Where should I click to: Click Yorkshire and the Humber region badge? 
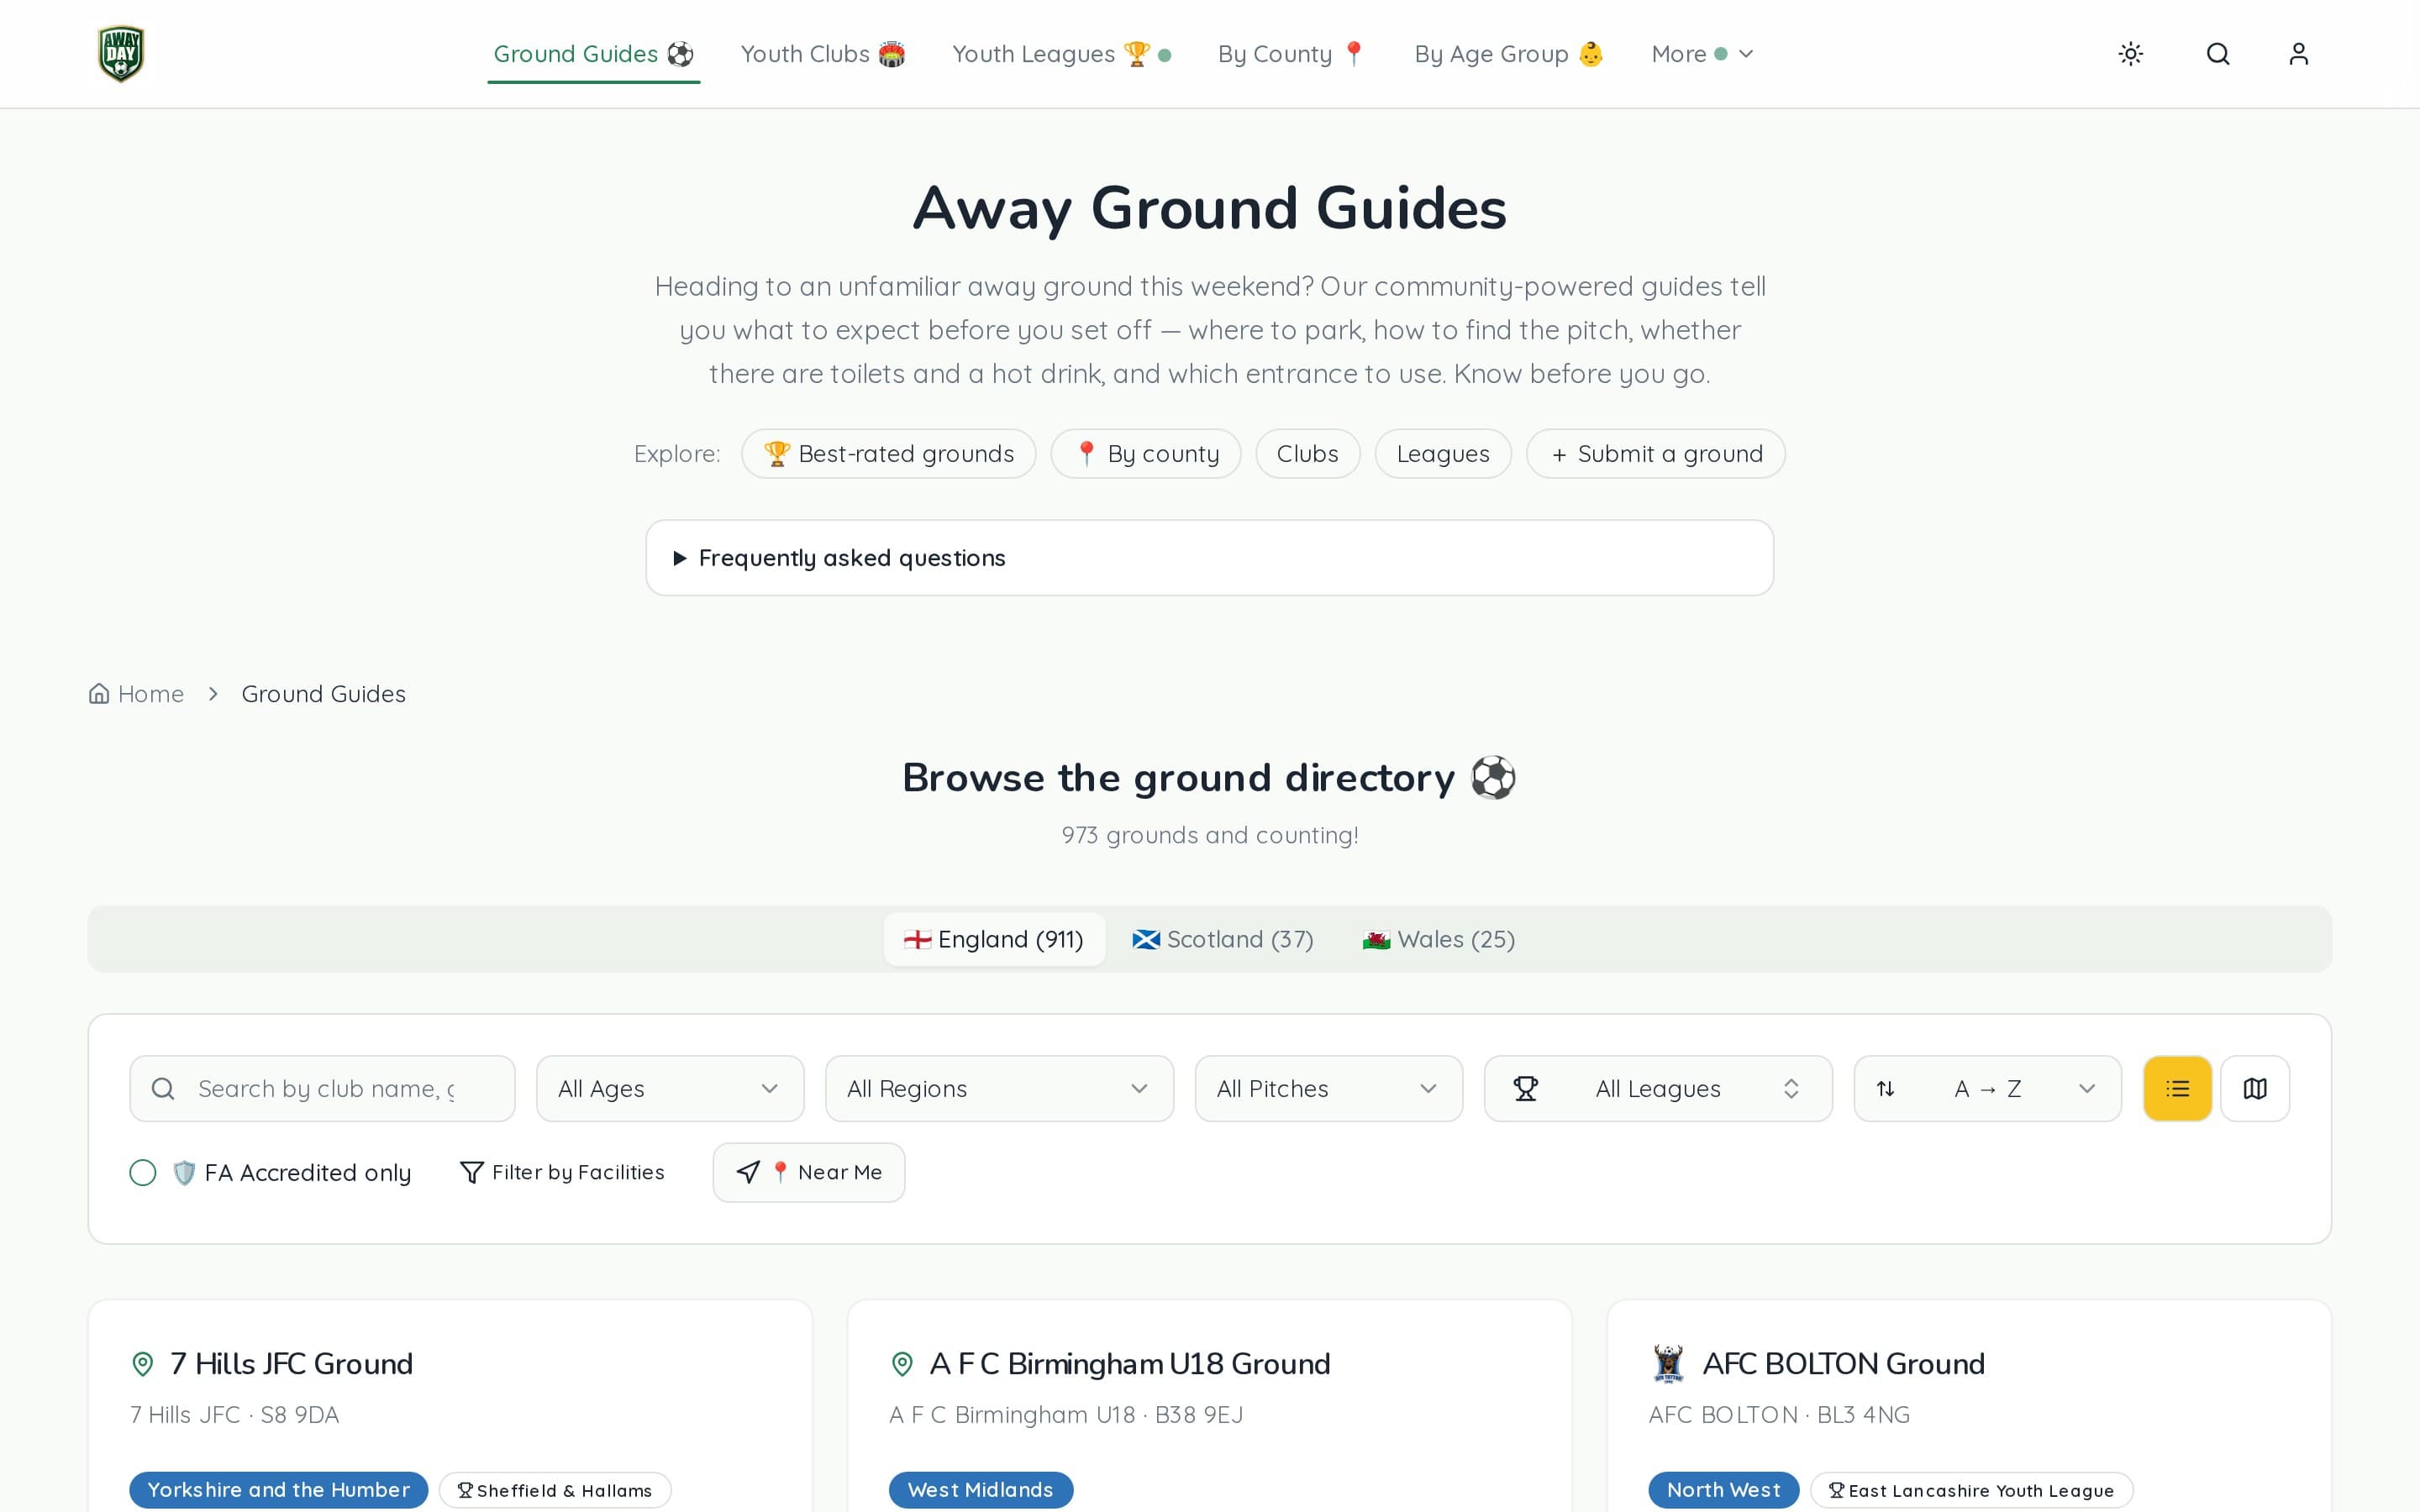pyautogui.click(x=278, y=1489)
